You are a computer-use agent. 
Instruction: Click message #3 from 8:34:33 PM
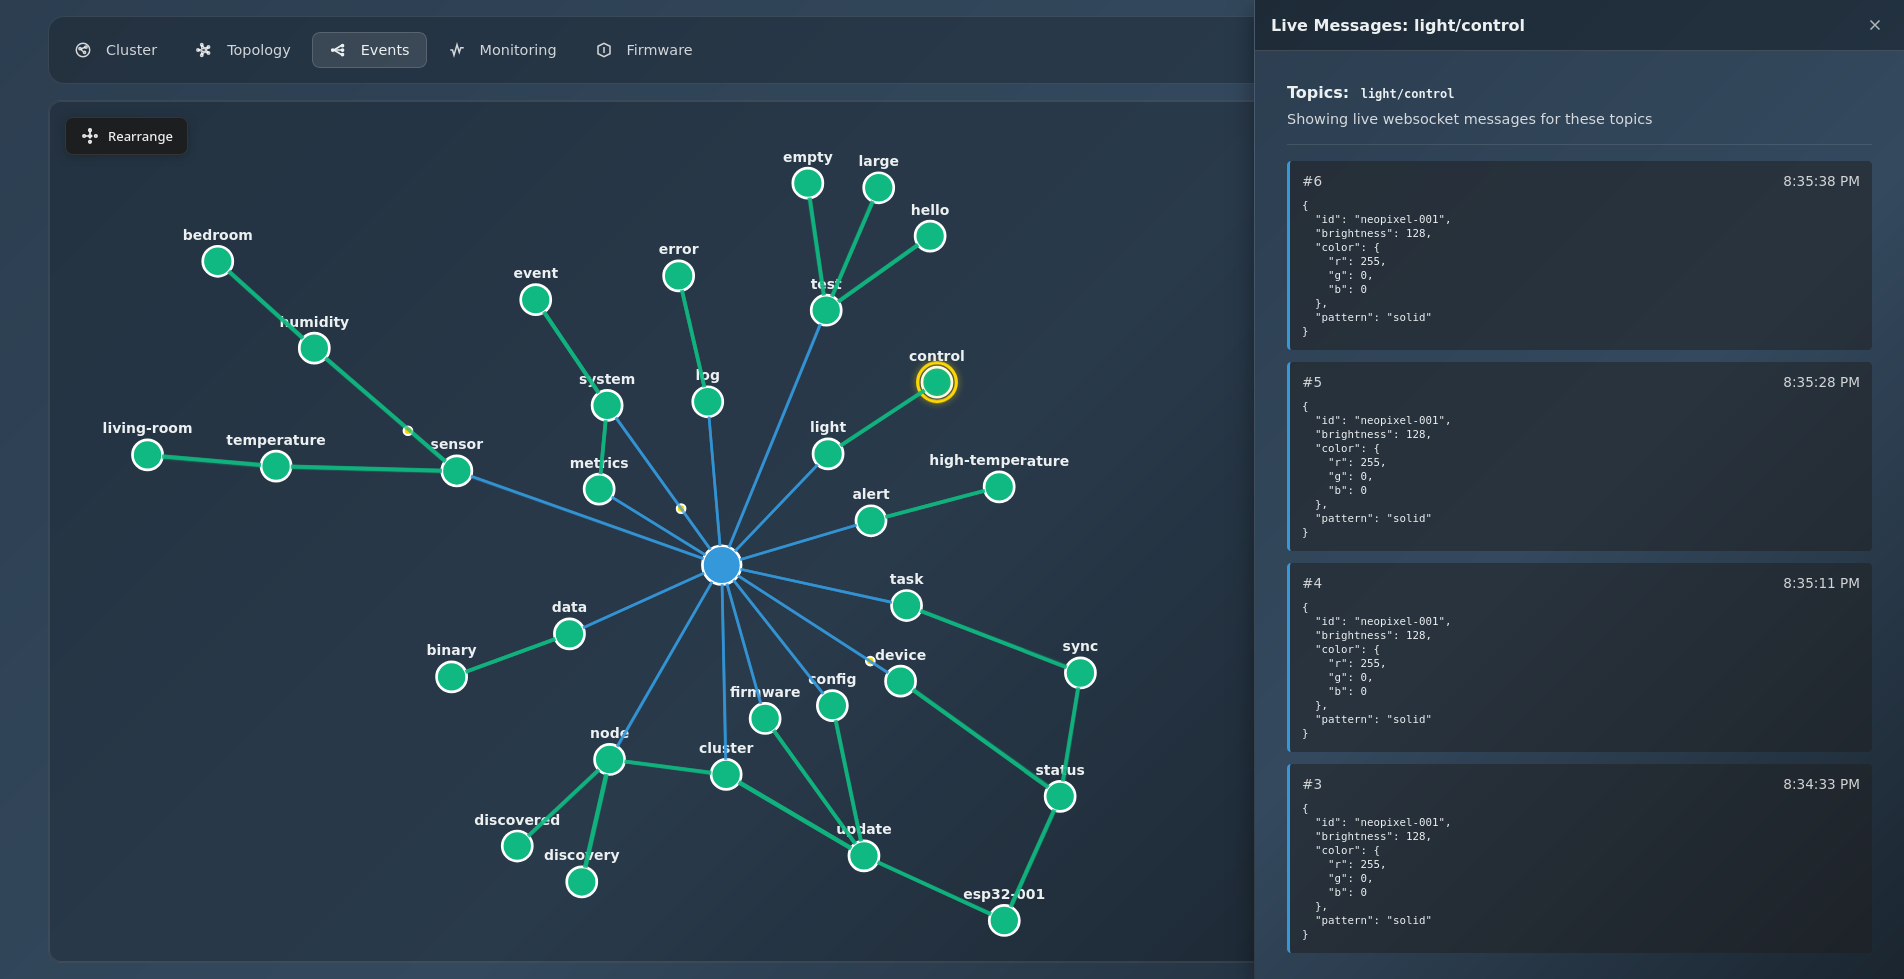pos(1579,858)
